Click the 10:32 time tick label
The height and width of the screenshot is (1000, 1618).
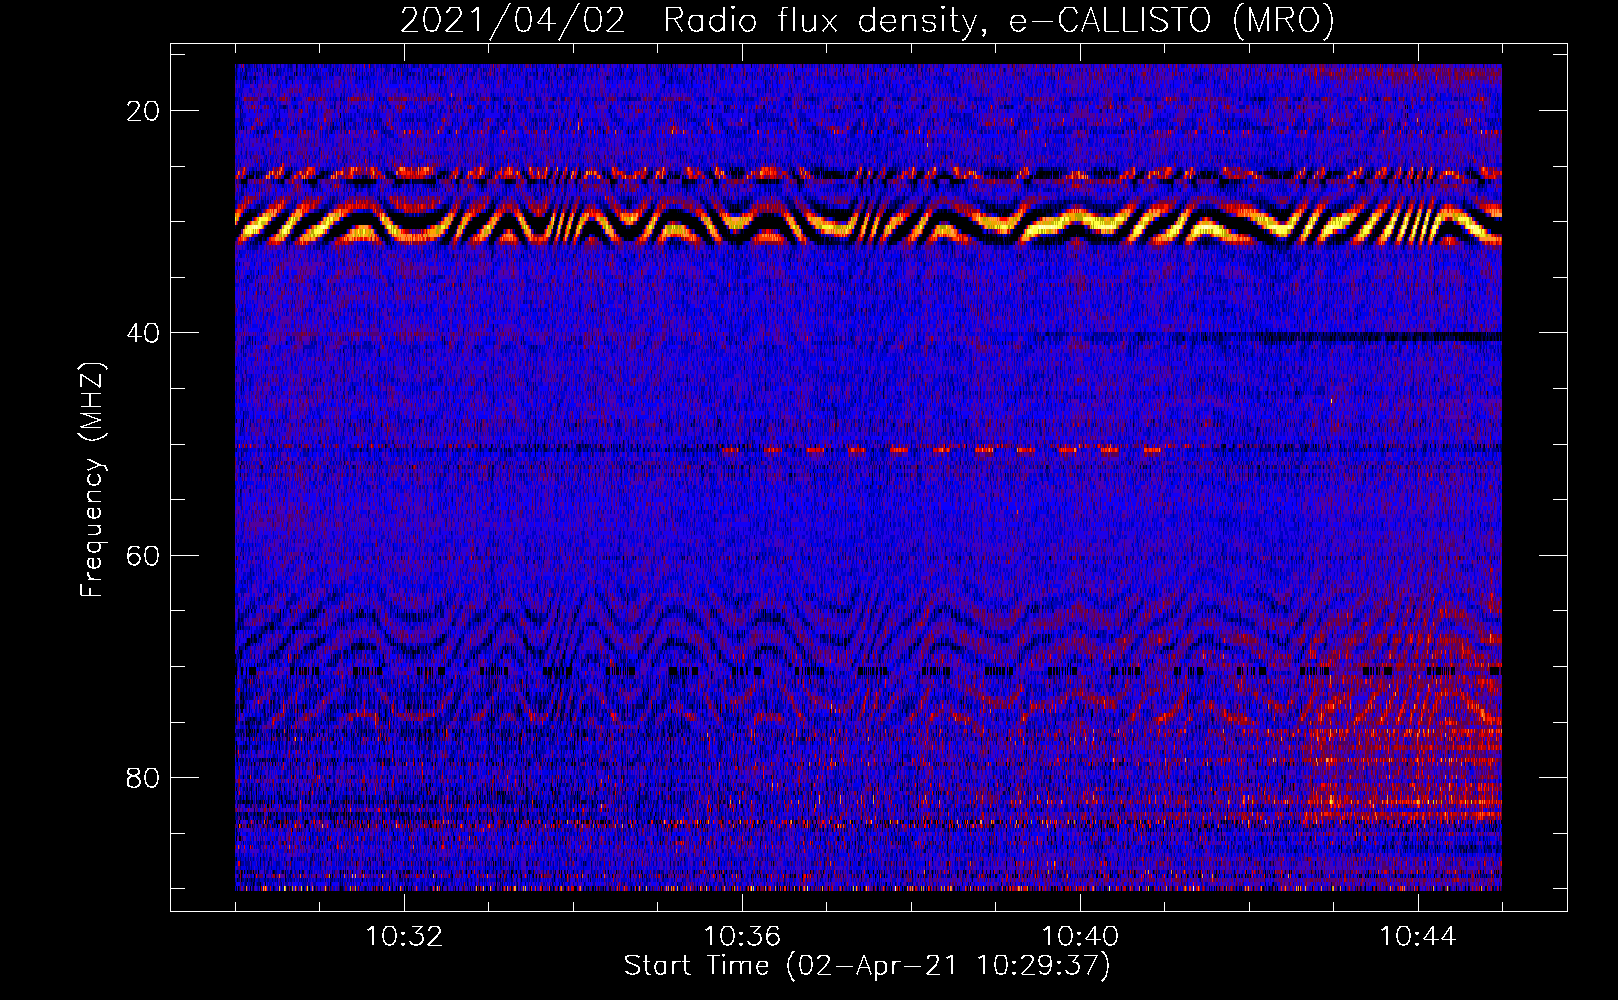point(404,937)
